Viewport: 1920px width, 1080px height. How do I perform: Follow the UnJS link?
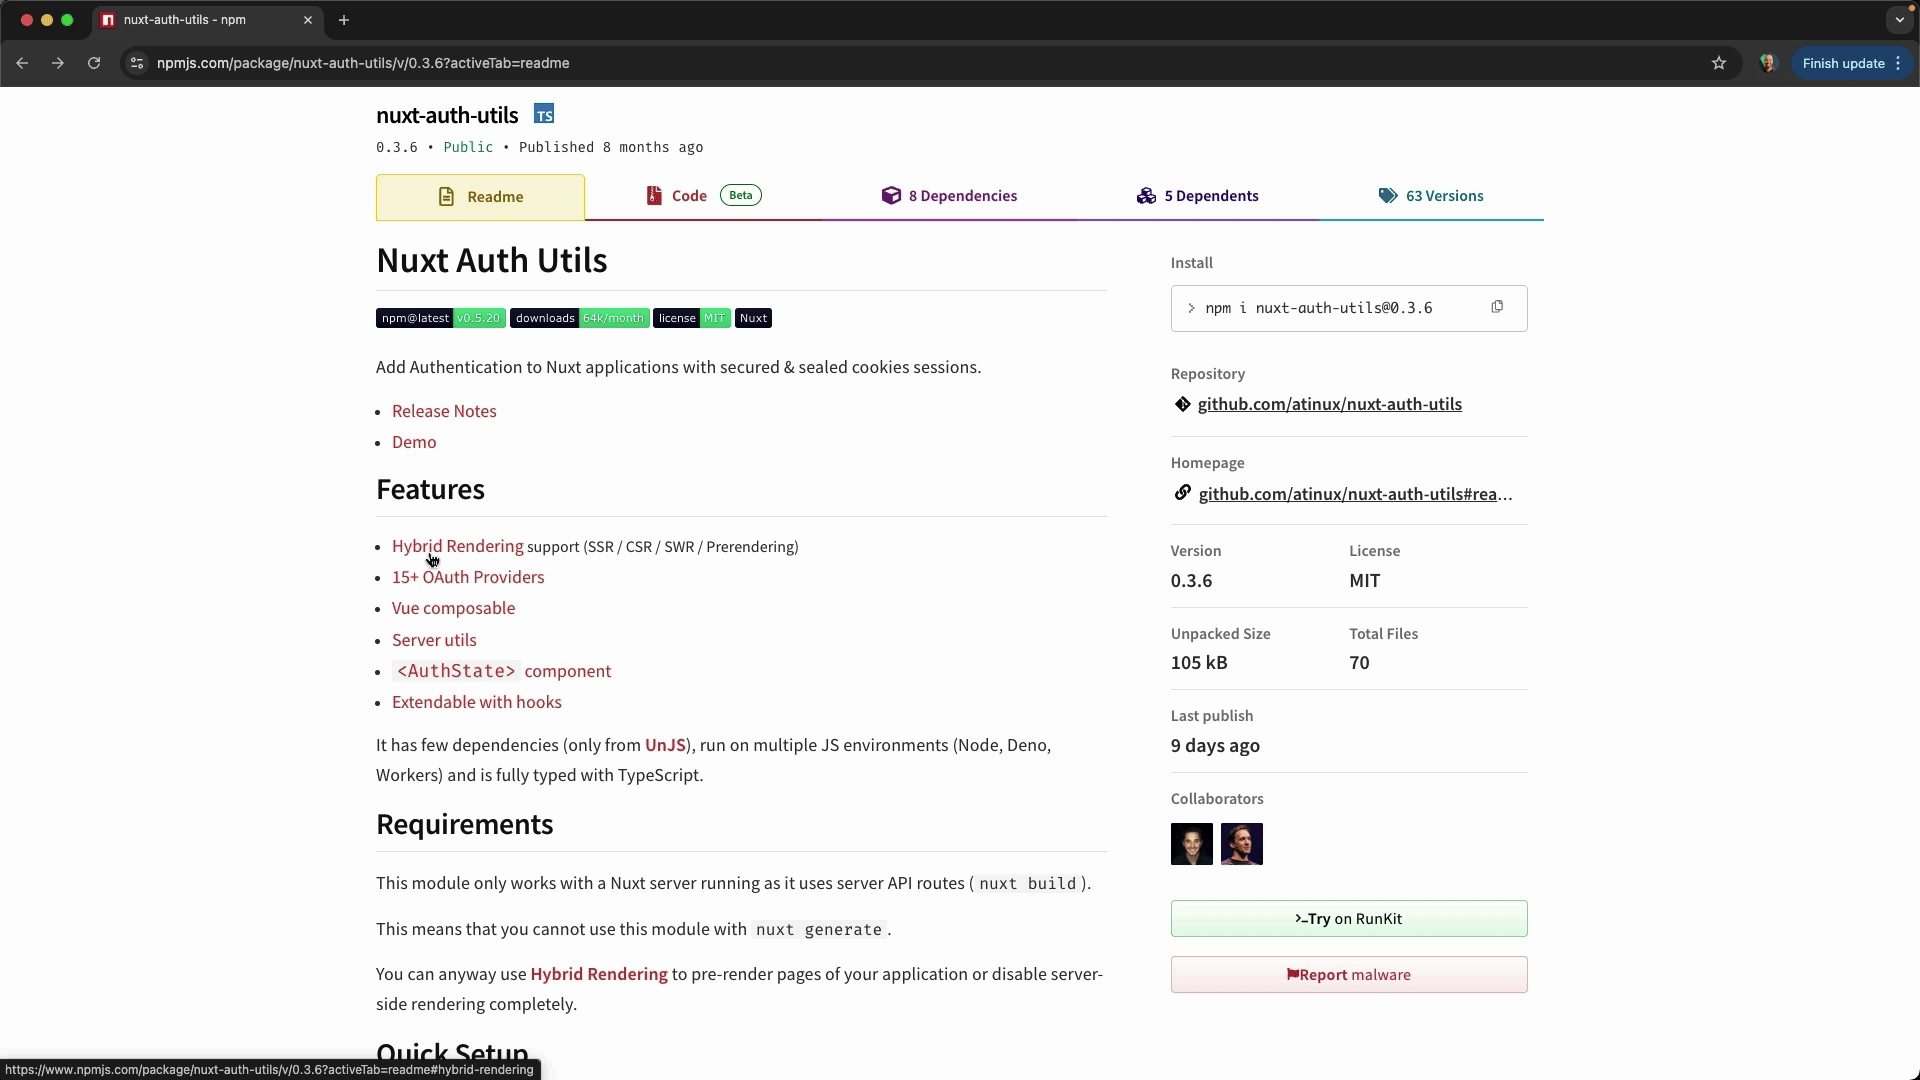(665, 745)
